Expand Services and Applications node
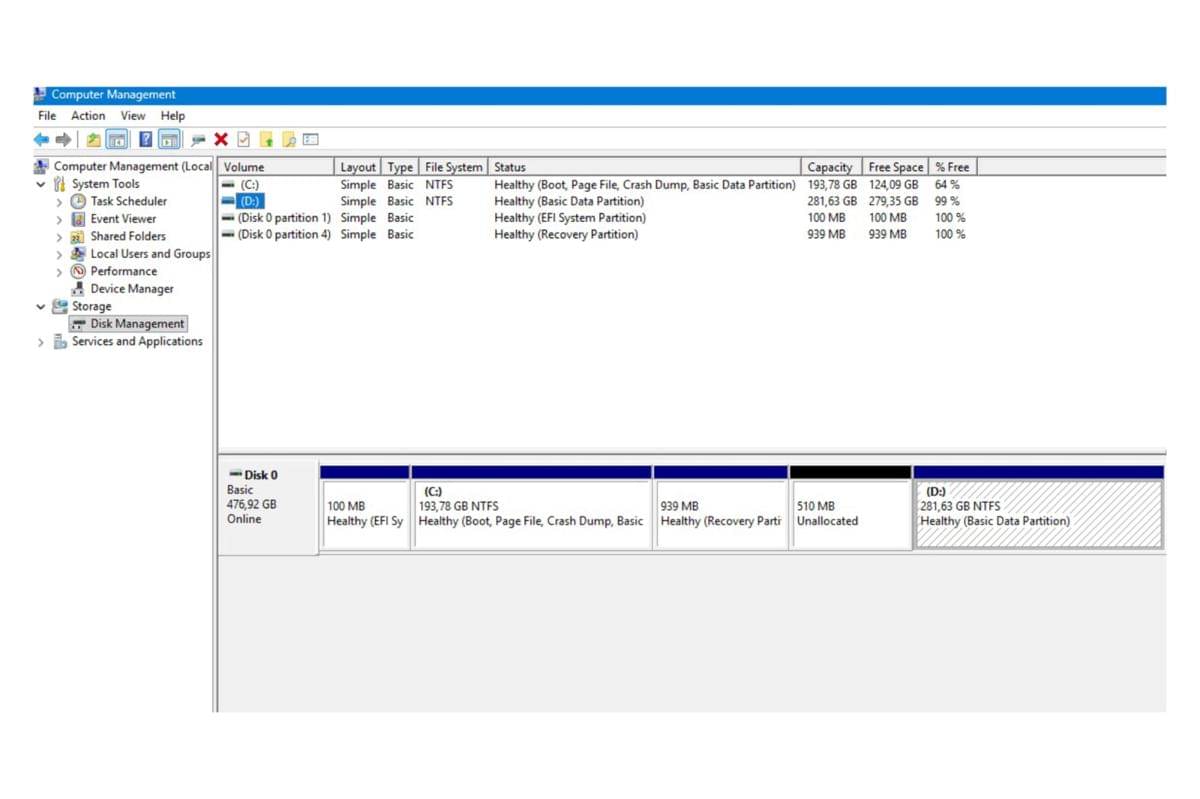This screenshot has width=1200, height=799. pyautogui.click(x=41, y=342)
